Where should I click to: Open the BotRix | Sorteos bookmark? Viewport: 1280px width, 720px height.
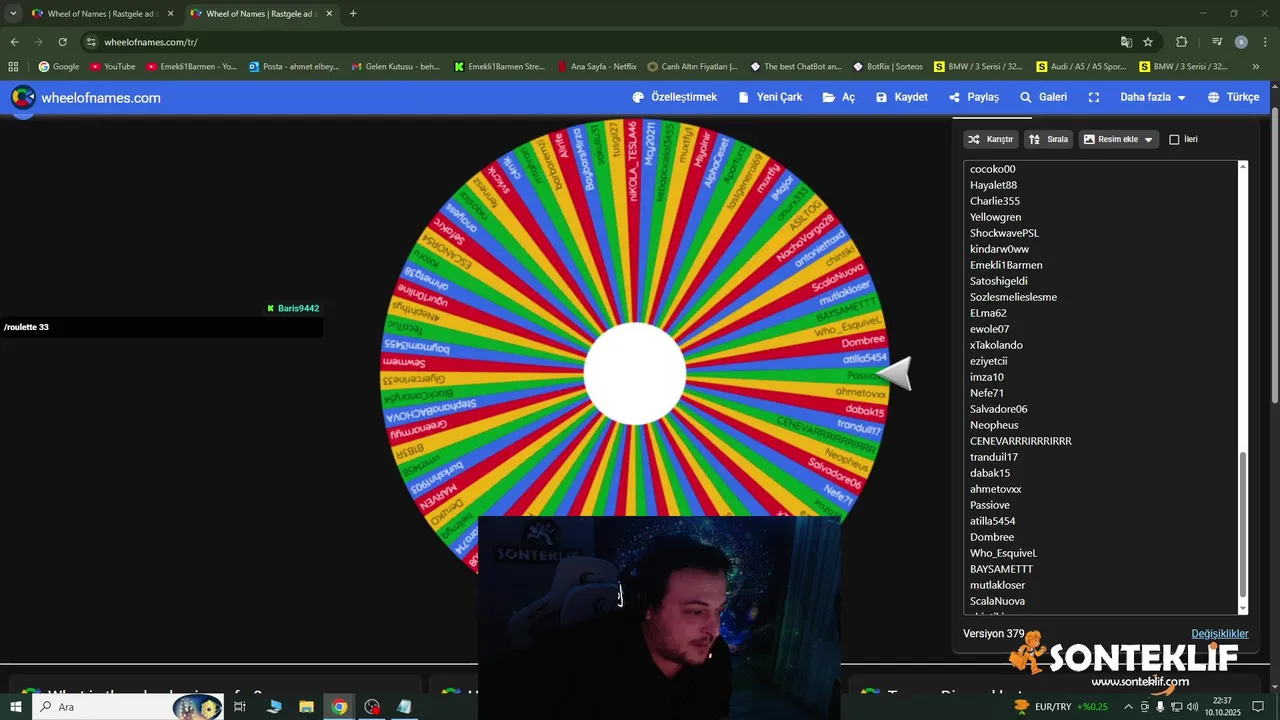tap(888, 67)
